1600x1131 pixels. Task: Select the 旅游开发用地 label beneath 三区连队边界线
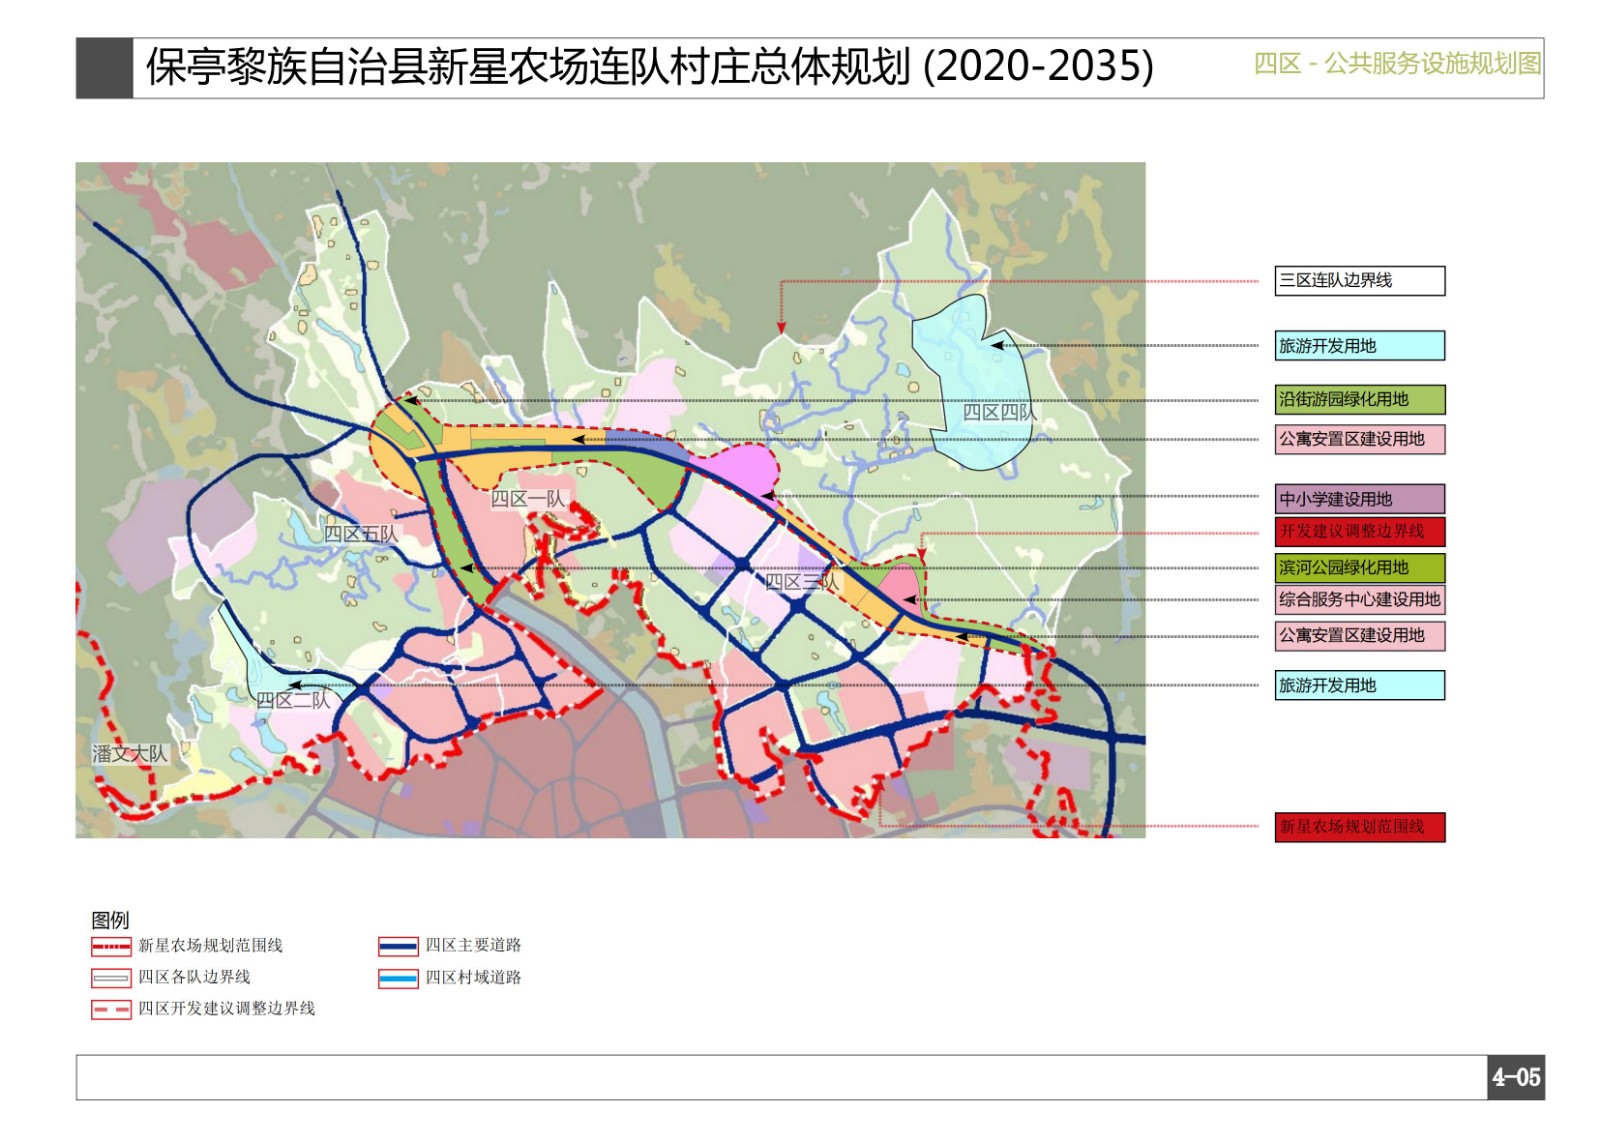1359,346
